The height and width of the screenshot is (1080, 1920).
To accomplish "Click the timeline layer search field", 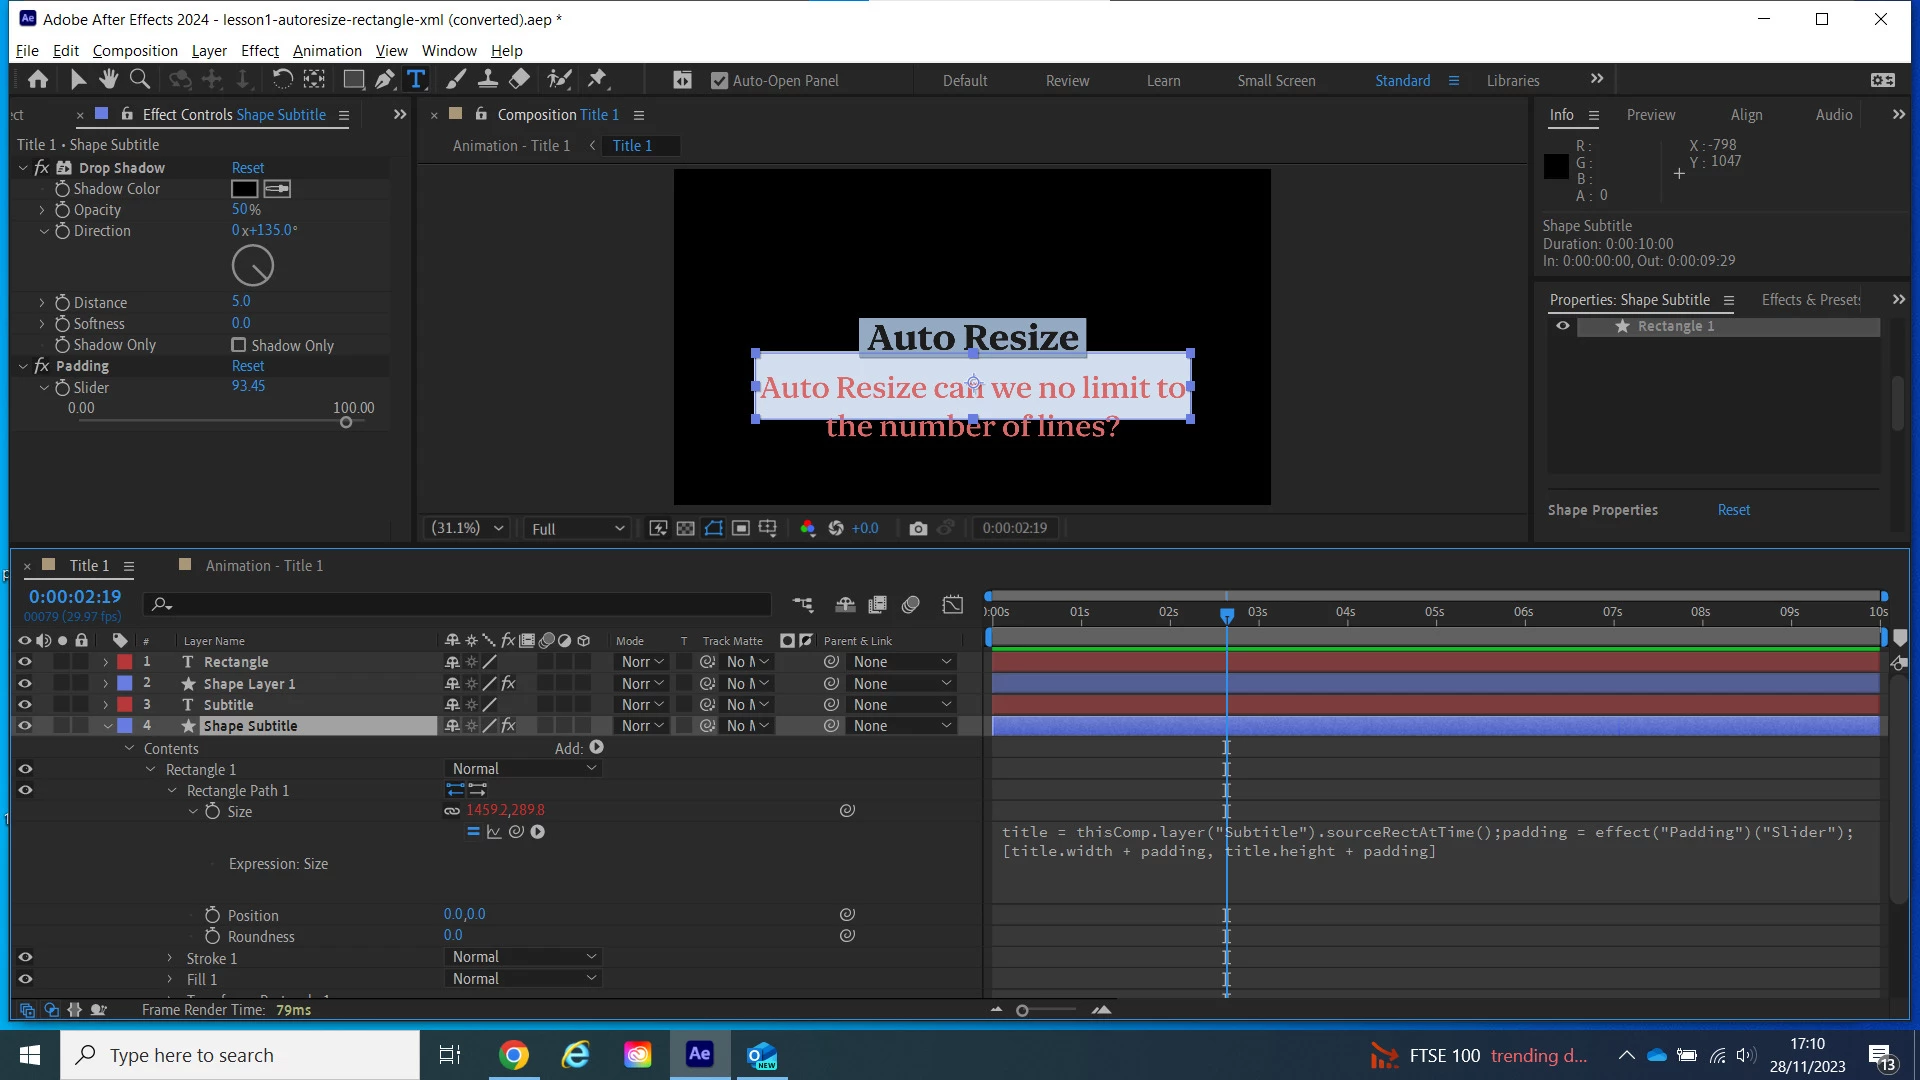I will point(460,604).
